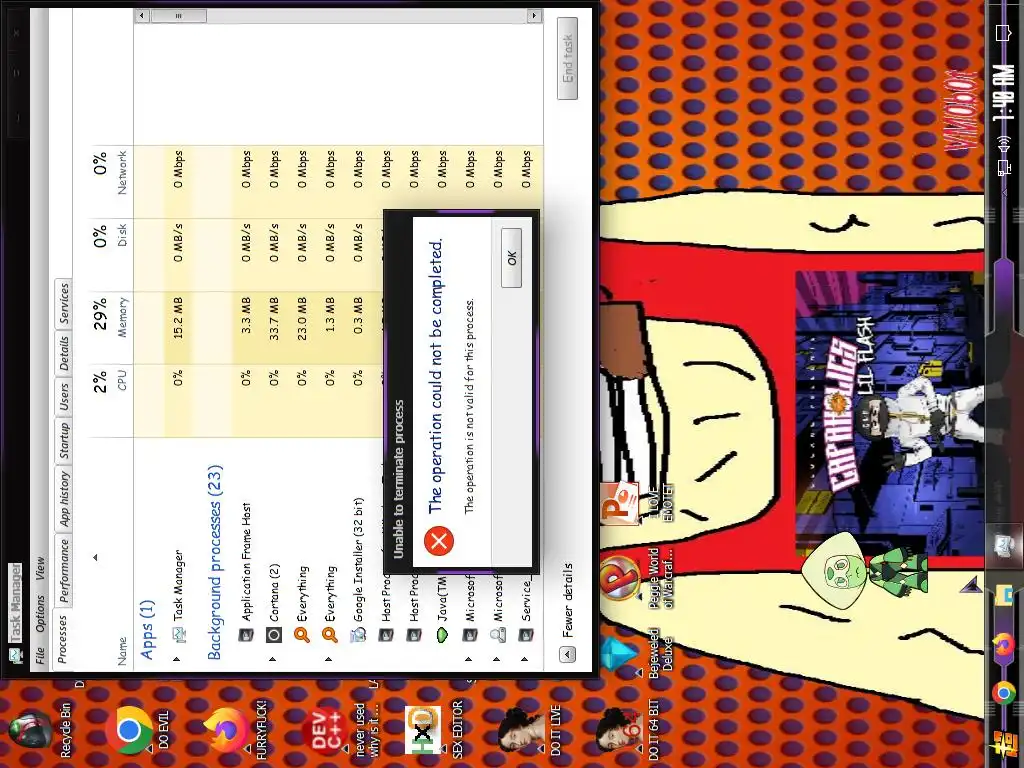The image size is (1024, 768).
Task: Select the Application Frame Host process name
Action: click(x=246, y=561)
